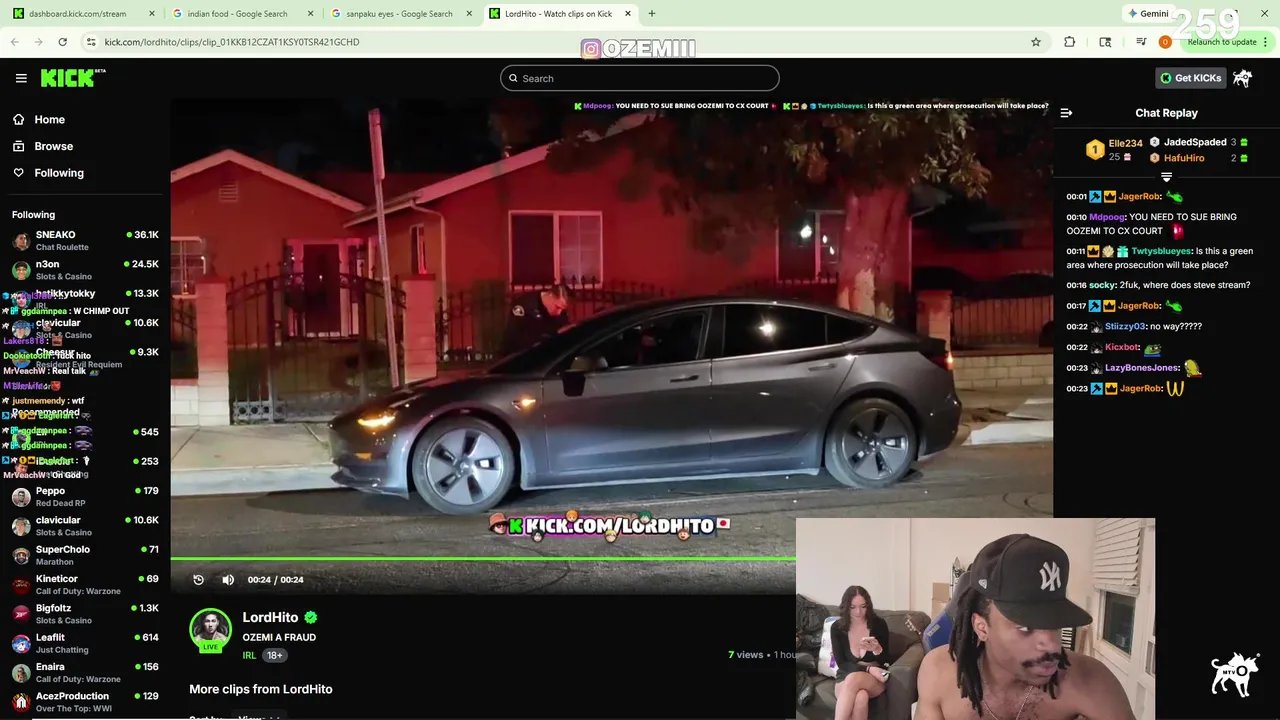Image resolution: width=1280 pixels, height=720 pixels.
Task: Open the IRL category link
Action: pos(249,655)
